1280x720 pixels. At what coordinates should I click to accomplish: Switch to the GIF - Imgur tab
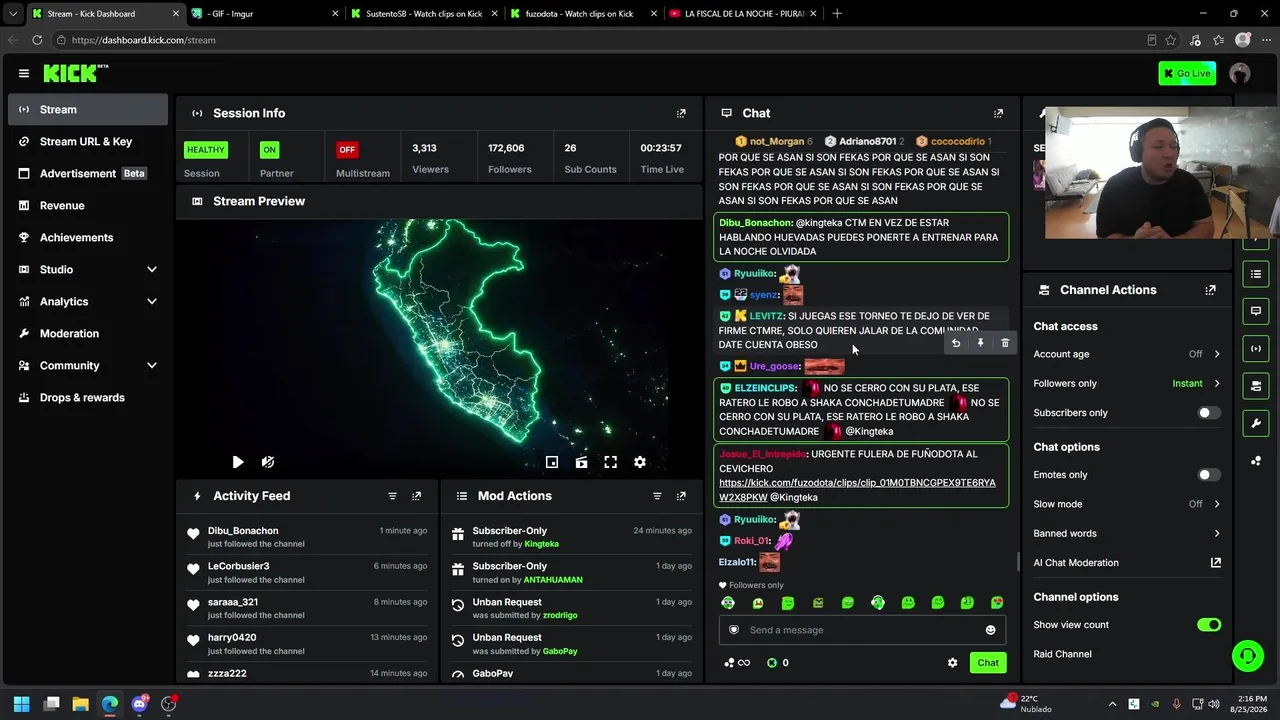[x=263, y=14]
